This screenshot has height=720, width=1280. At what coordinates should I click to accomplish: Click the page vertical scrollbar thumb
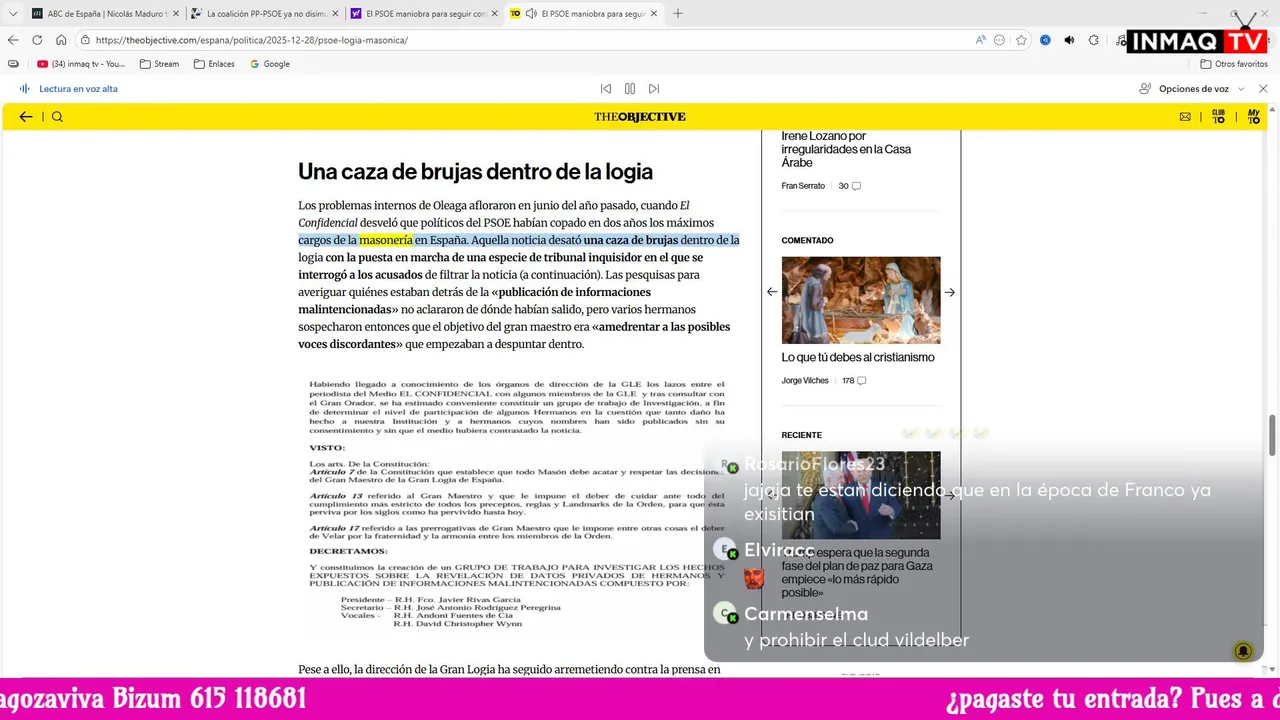[x=1273, y=434]
